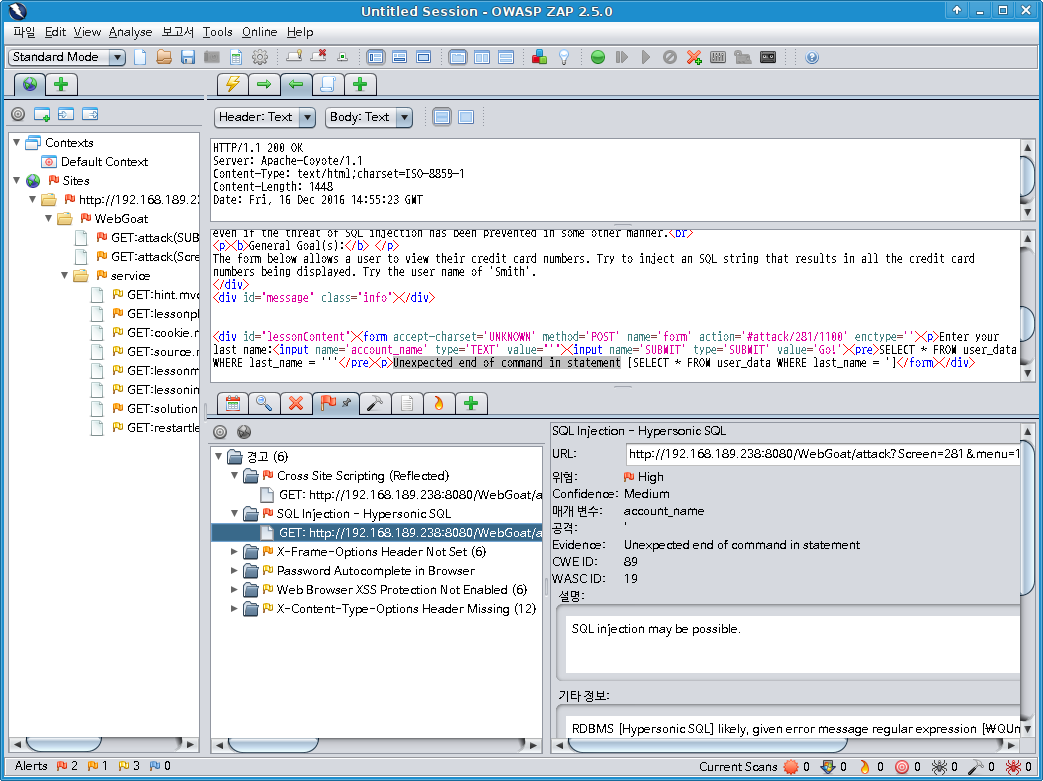Open Session Properties icon in toolbar
This screenshot has width=1043, height=781.
(x=236, y=57)
